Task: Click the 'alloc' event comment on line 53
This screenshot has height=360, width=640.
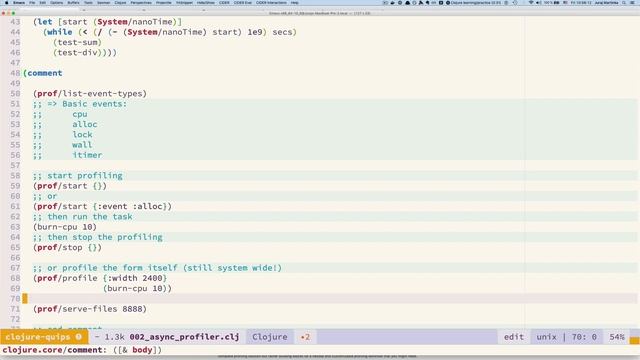Action: point(65,124)
